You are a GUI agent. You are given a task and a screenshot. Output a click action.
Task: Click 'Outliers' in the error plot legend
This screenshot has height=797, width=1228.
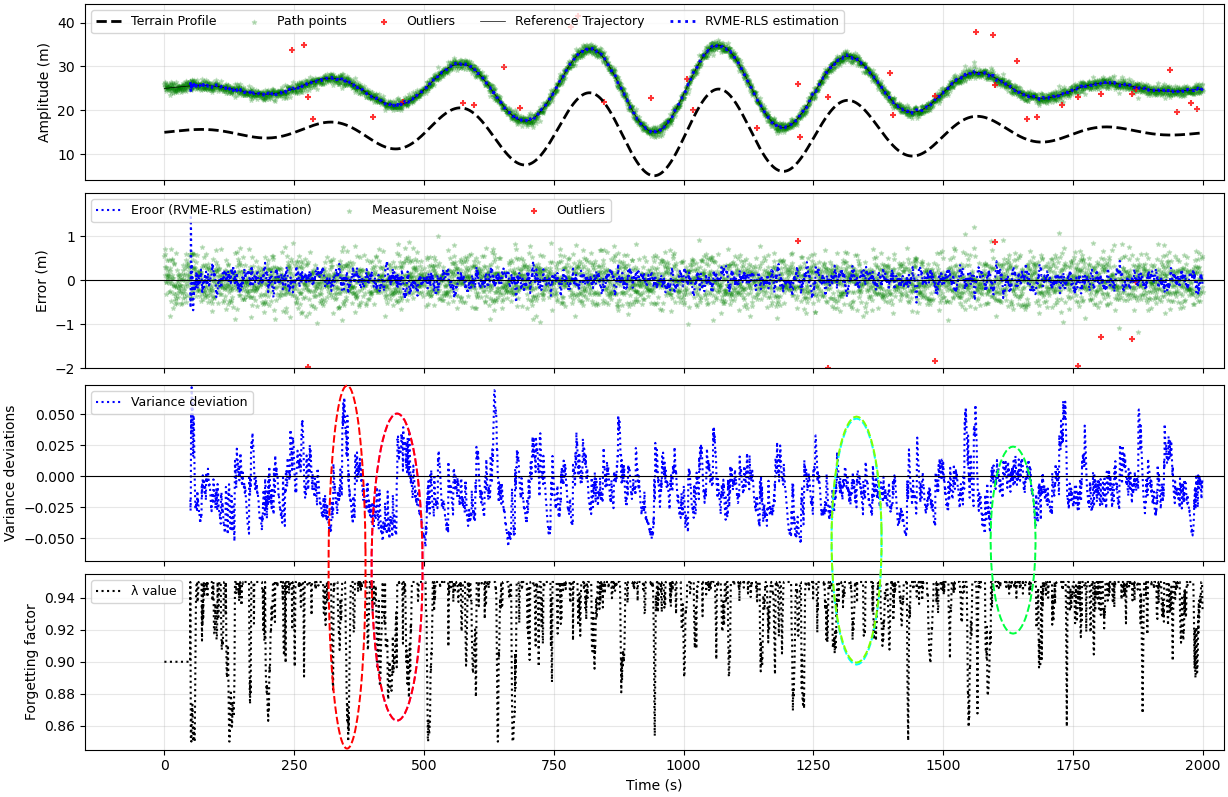coord(580,210)
